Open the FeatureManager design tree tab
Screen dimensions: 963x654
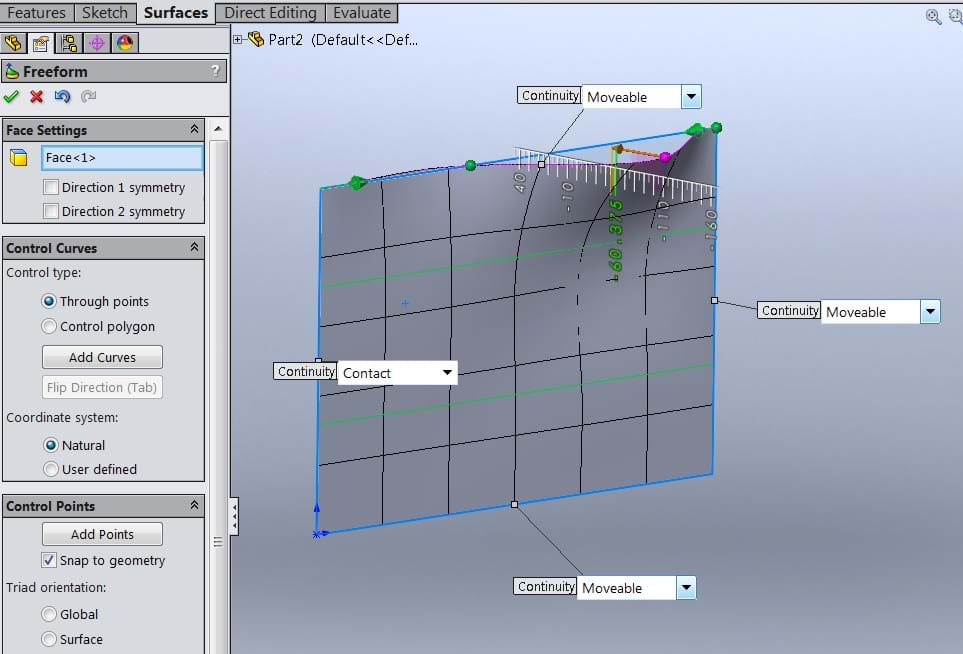coord(14,43)
